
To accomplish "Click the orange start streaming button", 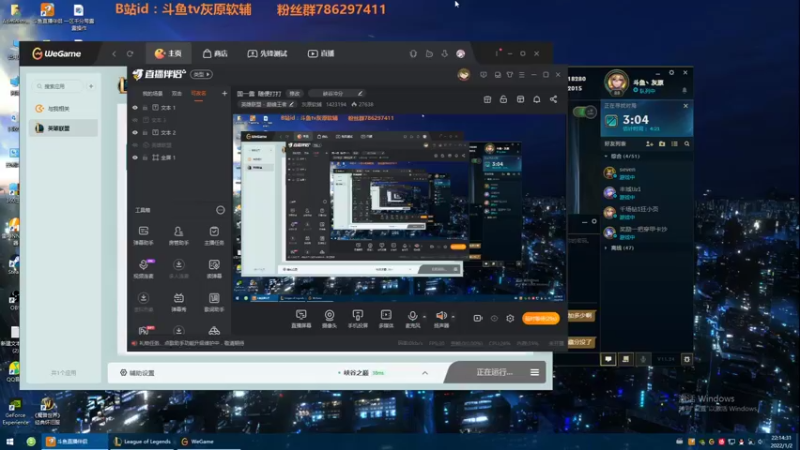I will 541,318.
